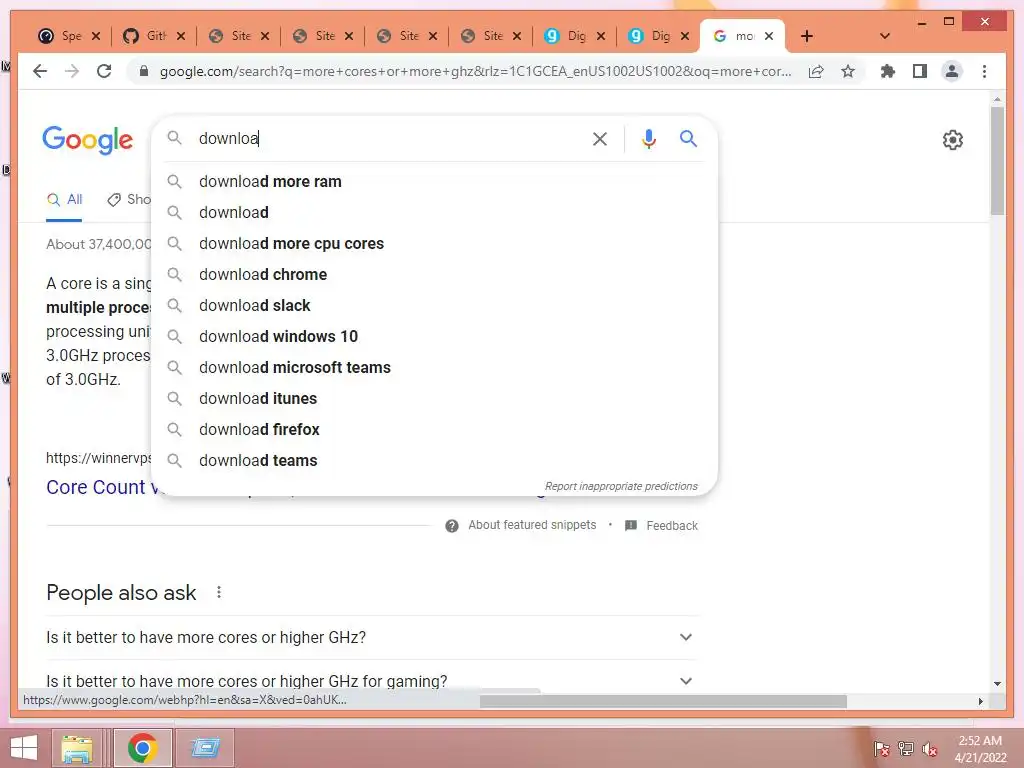Toggle the browser side panel icon
Screen dimensions: 1024x768
[920, 71]
